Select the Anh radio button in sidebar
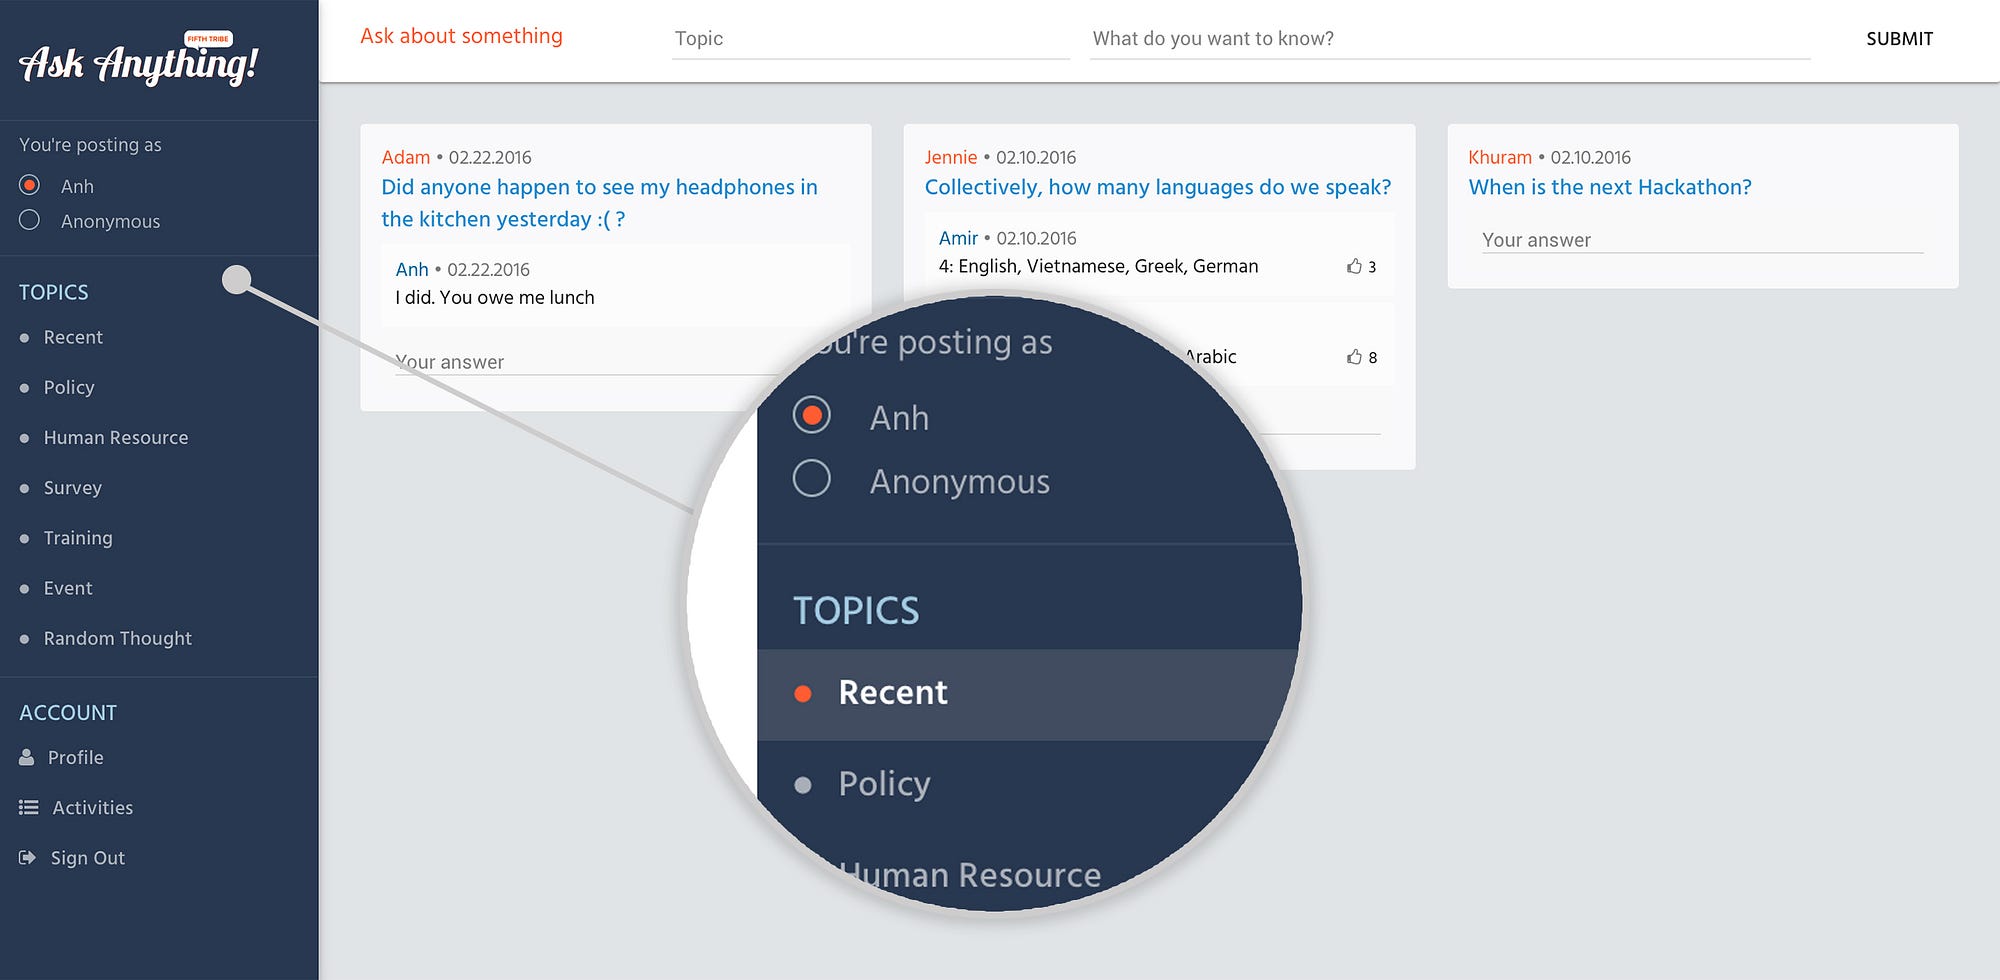The image size is (2000, 980). (x=30, y=185)
